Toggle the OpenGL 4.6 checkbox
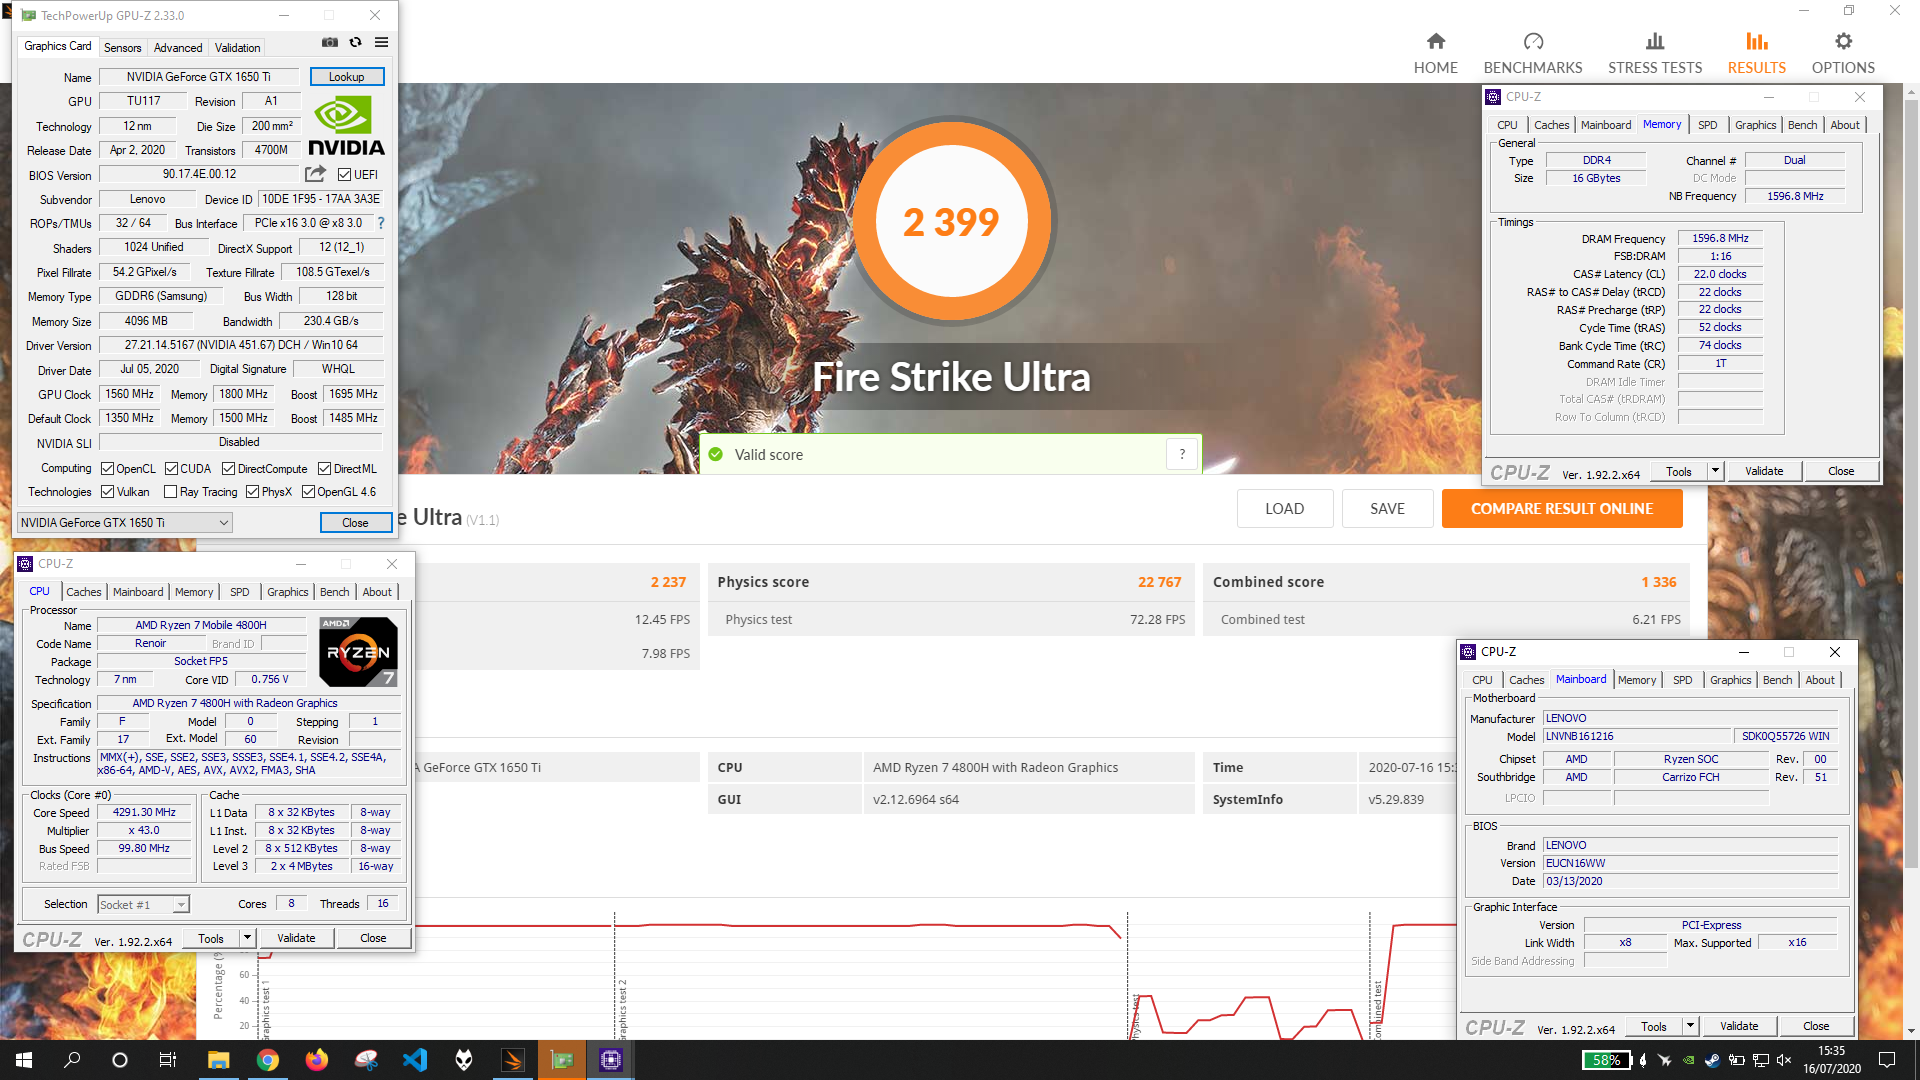Viewport: 1920px width, 1080px height. coord(308,491)
